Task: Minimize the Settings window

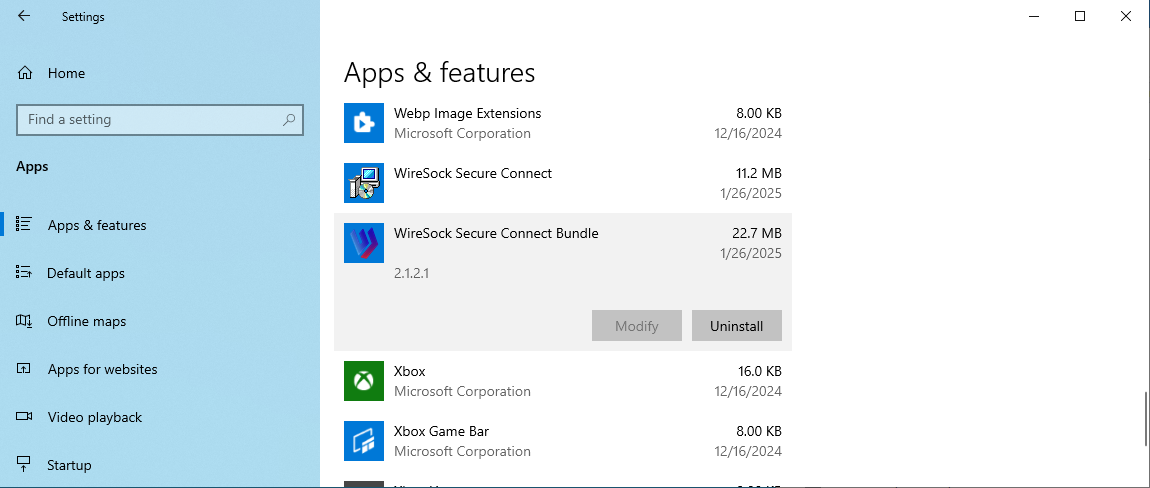Action: (x=1033, y=16)
